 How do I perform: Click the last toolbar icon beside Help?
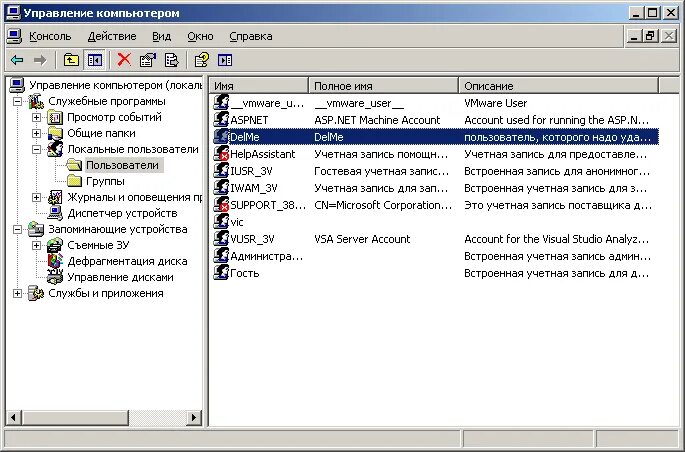(x=225, y=60)
